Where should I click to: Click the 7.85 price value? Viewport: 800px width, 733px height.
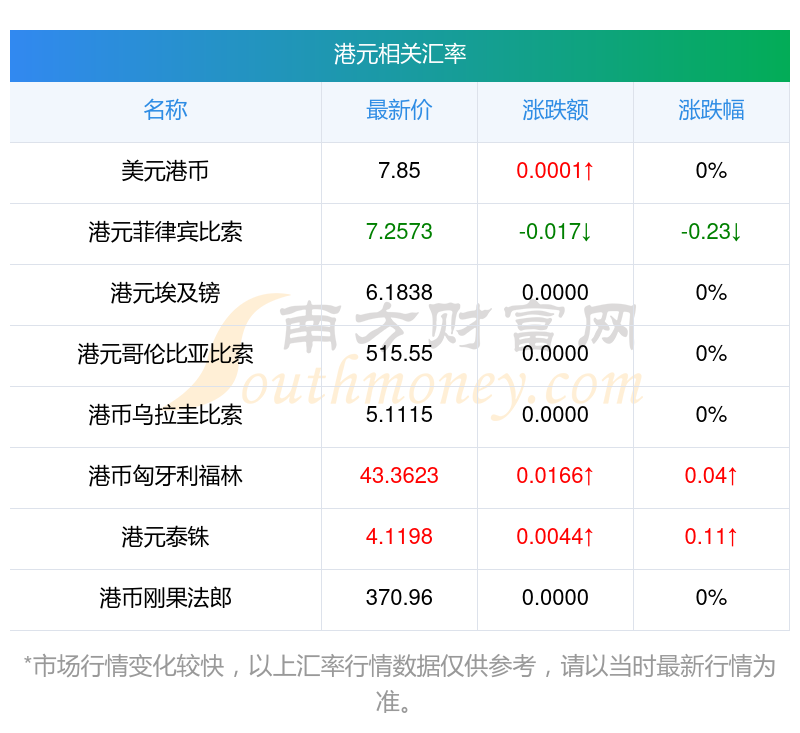point(399,171)
